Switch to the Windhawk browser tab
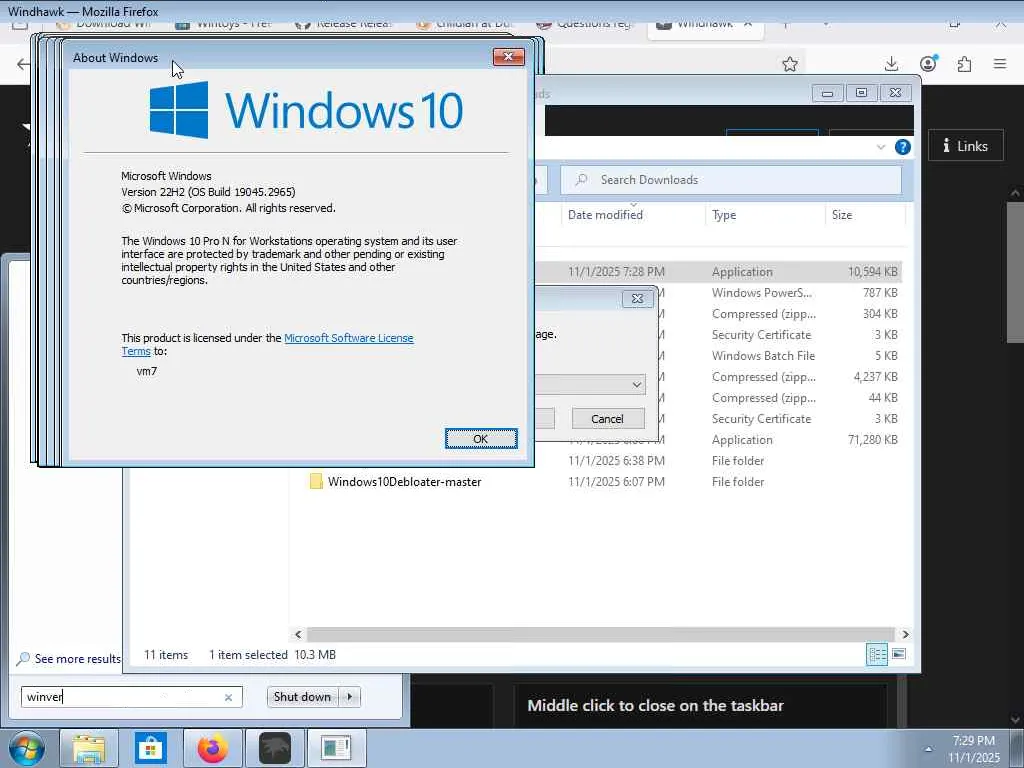The height and width of the screenshot is (768, 1024). click(x=705, y=26)
